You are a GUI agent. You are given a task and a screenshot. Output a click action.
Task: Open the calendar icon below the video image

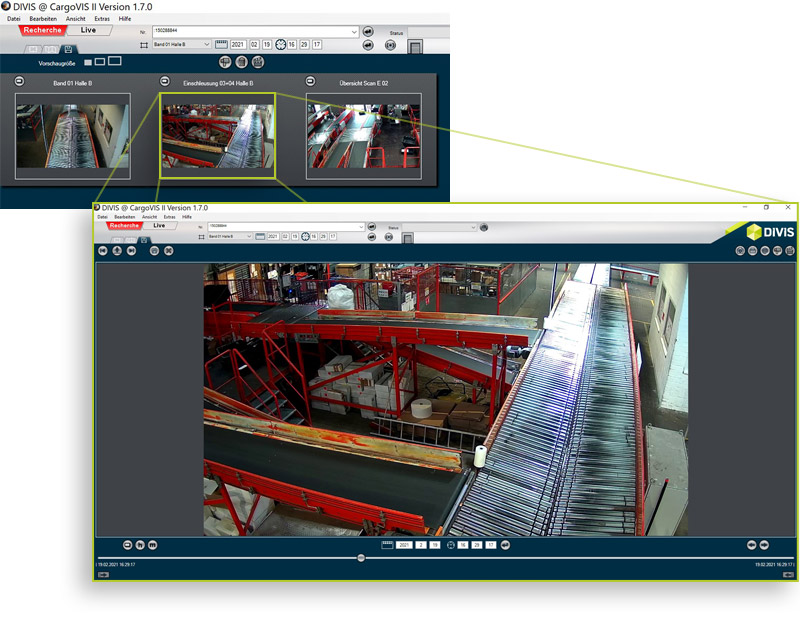[x=387, y=545]
